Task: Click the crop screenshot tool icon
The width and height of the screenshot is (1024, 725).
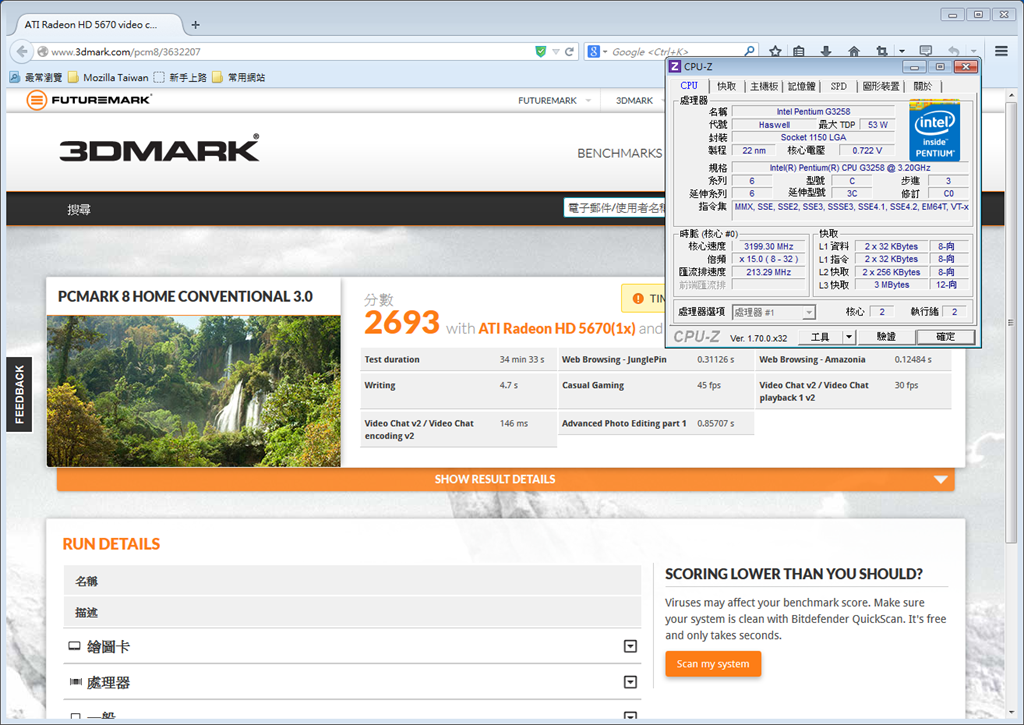Action: [882, 51]
